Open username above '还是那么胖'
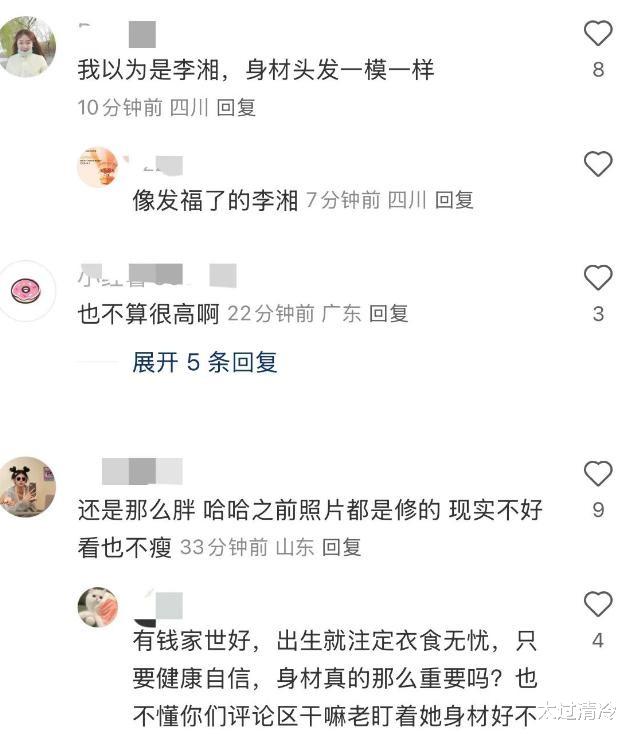The image size is (627, 734). tap(142, 471)
